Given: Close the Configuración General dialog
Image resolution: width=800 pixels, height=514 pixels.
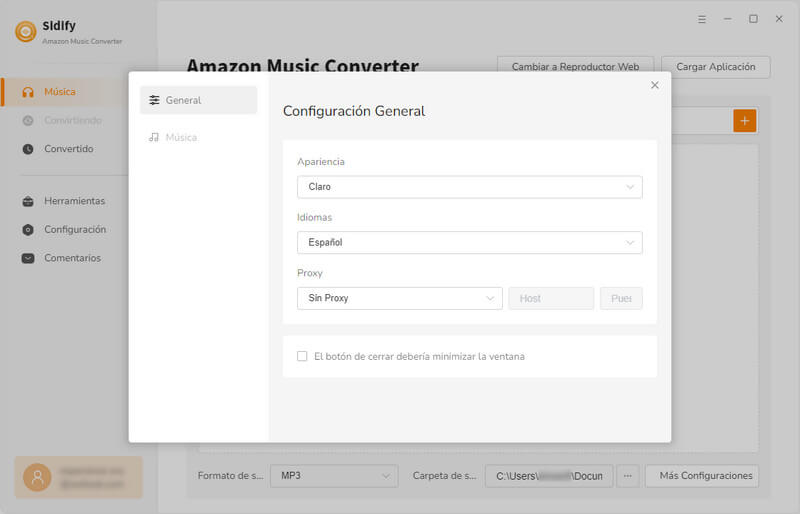Looking at the screenshot, I should (655, 85).
